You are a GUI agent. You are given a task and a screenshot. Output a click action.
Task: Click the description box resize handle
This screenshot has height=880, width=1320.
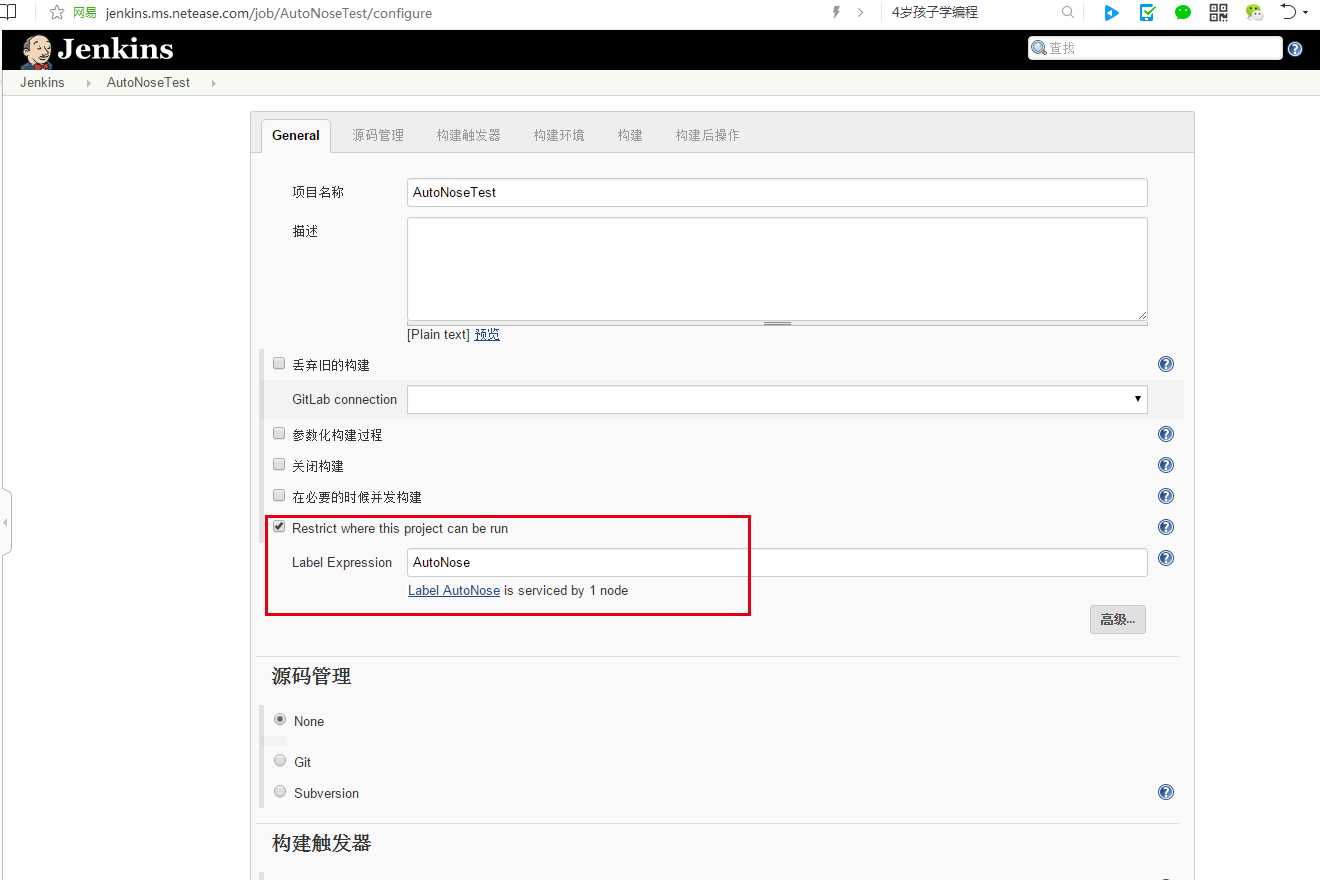(777, 323)
